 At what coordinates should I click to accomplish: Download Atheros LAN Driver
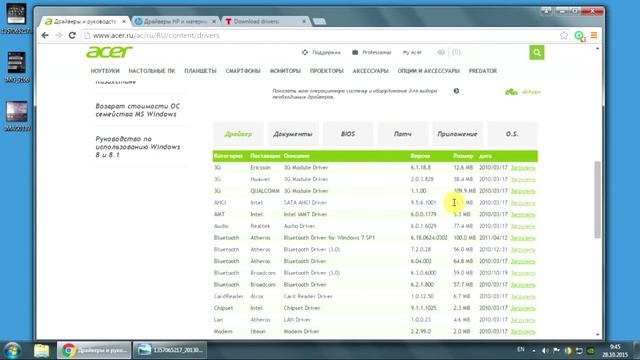[523, 320]
